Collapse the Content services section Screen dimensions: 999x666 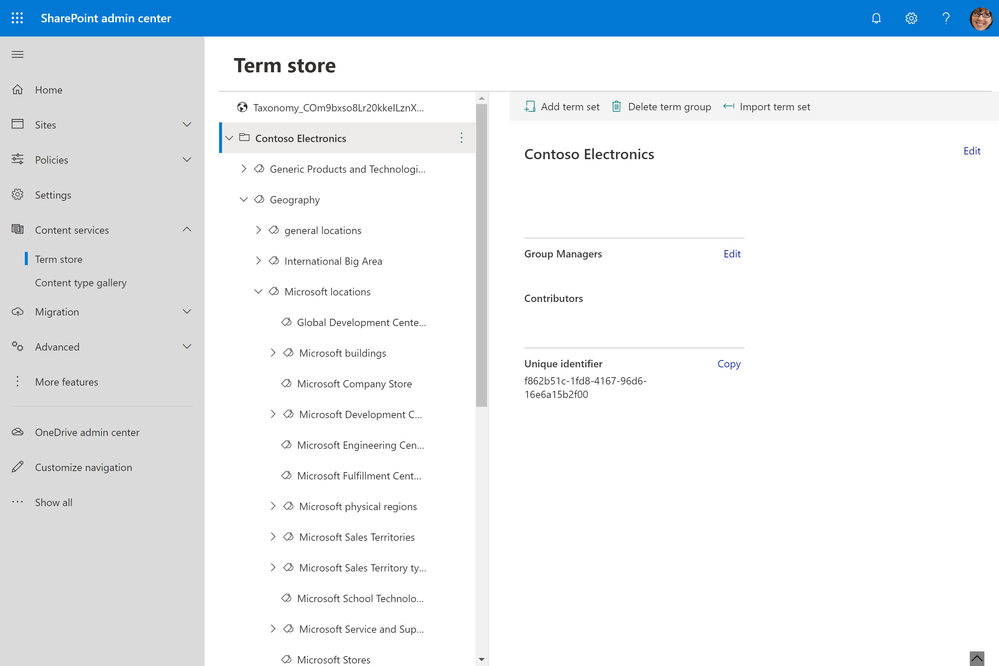[x=187, y=230]
